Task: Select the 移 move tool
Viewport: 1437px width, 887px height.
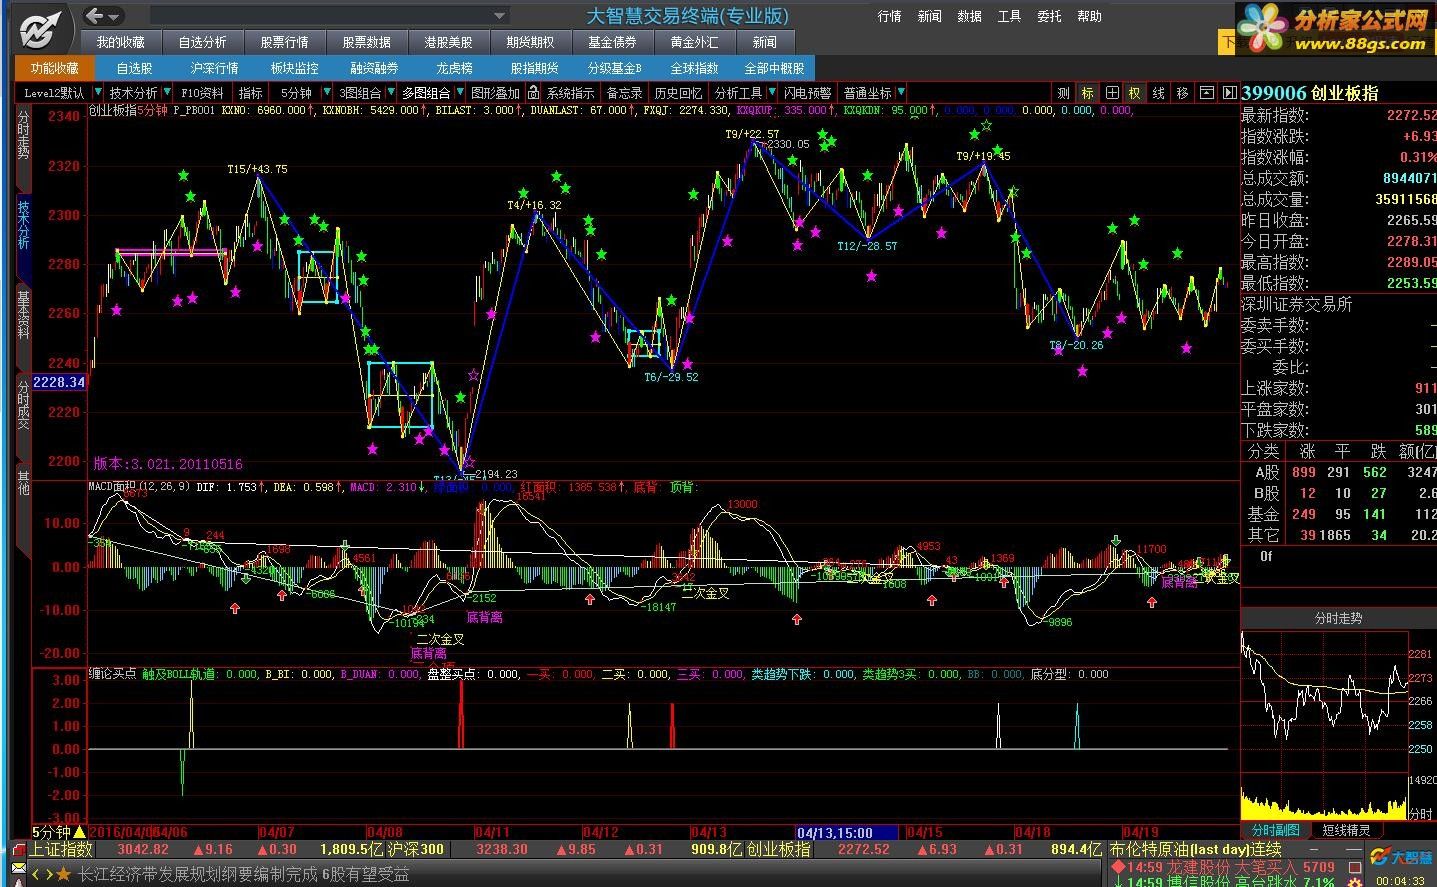Action: tap(1183, 93)
